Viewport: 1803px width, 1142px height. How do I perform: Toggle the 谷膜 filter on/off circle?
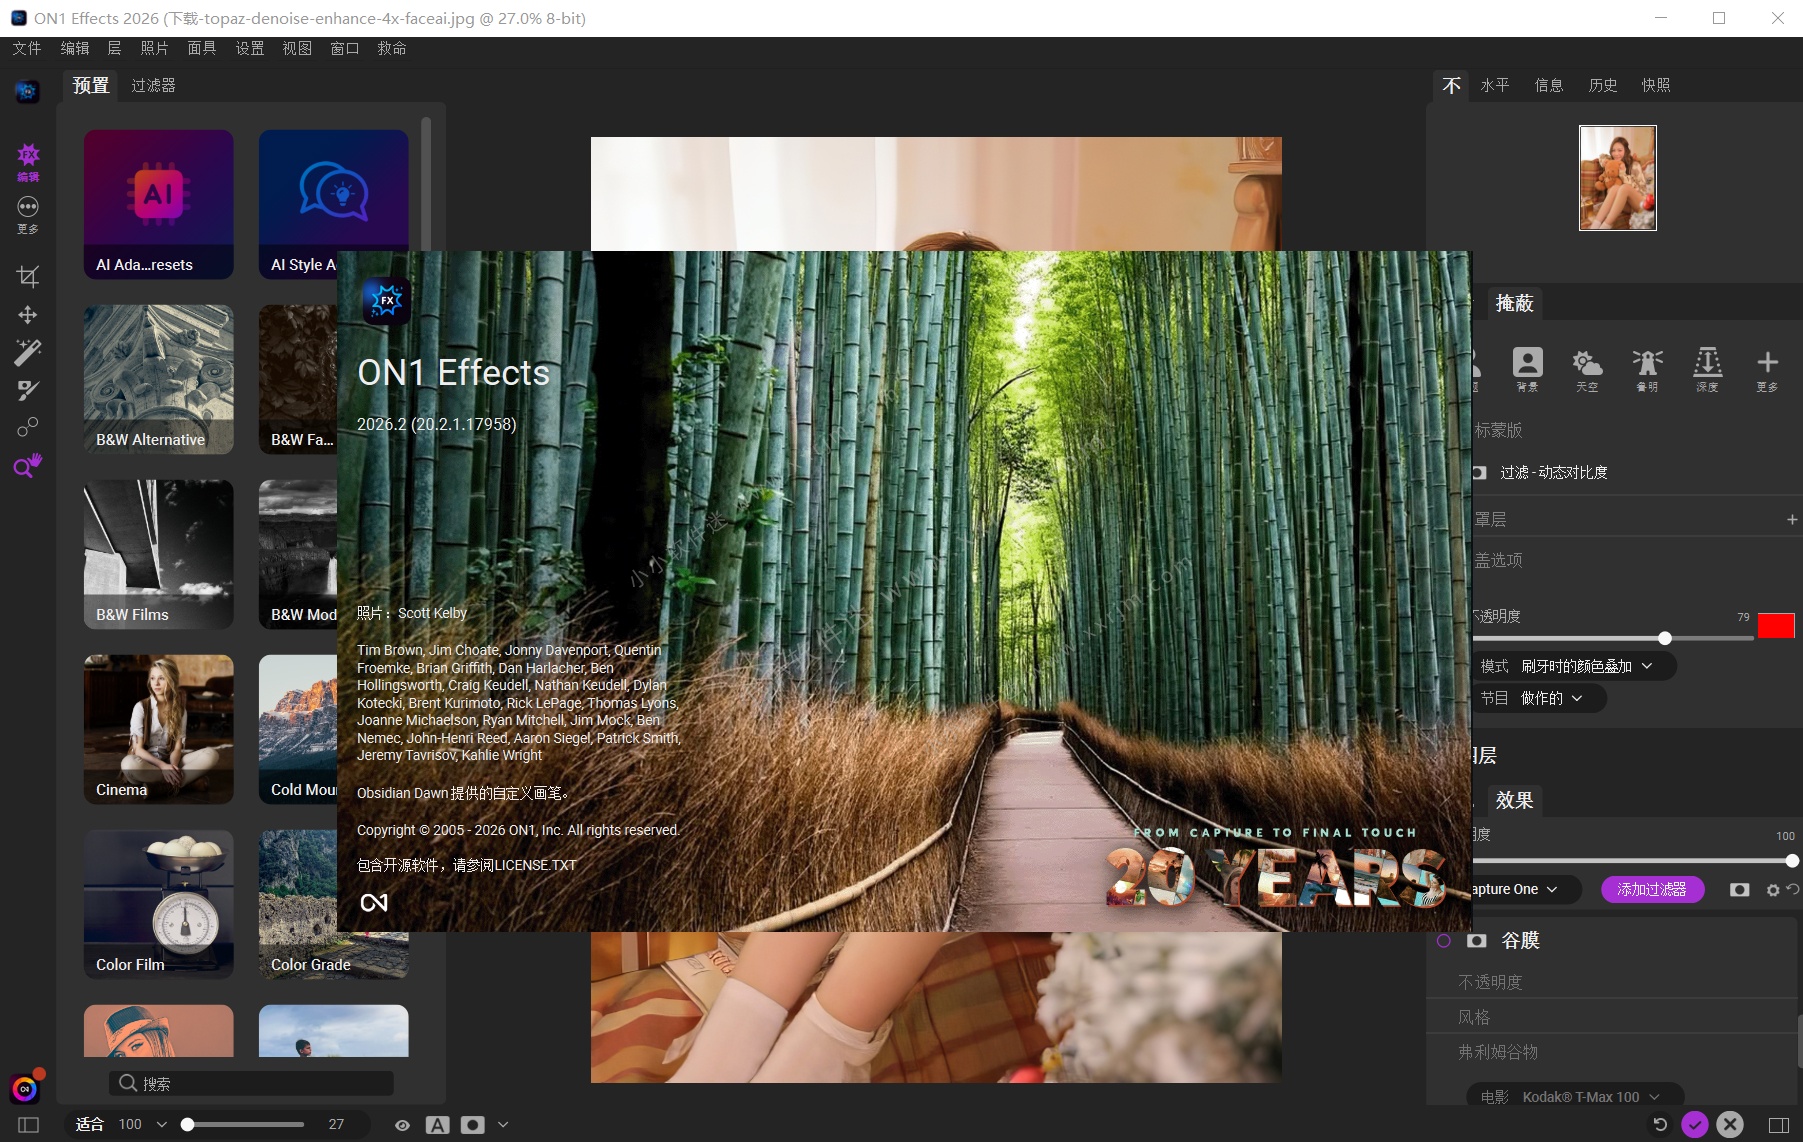point(1444,941)
